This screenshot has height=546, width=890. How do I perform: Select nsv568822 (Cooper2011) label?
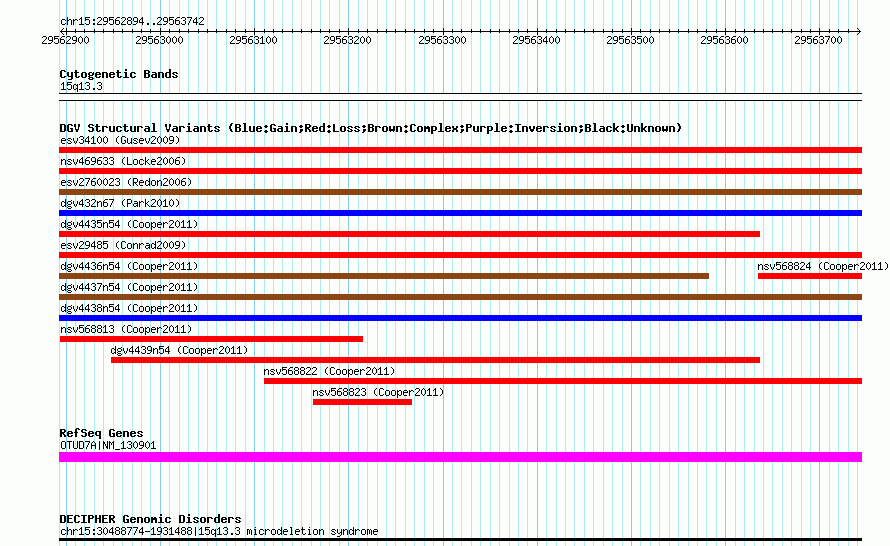(329, 371)
